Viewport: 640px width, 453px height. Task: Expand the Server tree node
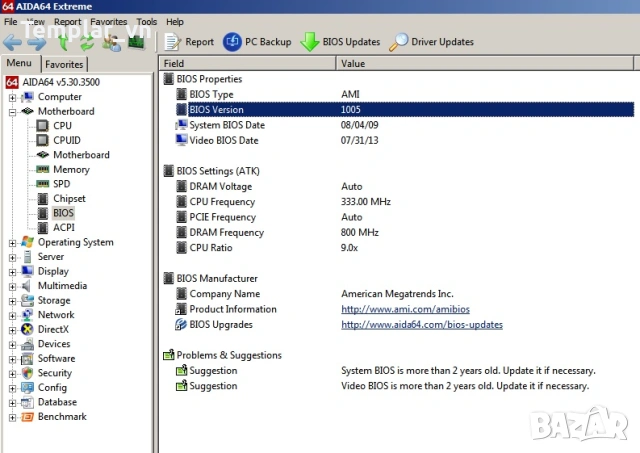click(x=13, y=258)
